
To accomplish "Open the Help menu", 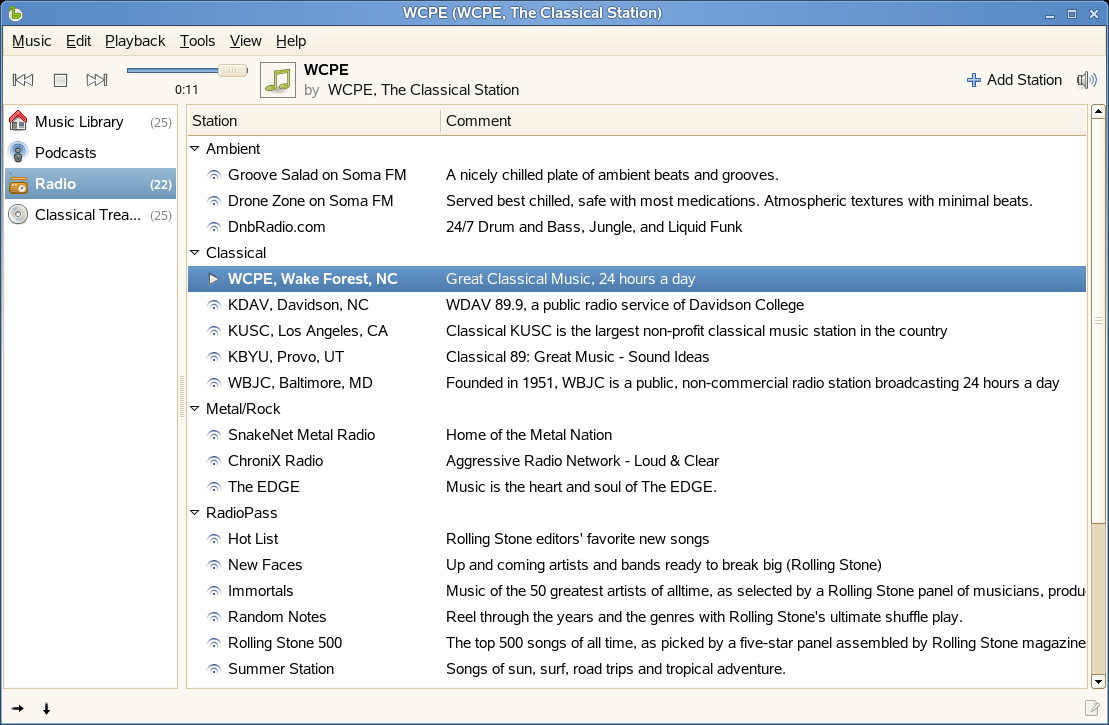I will (x=291, y=41).
